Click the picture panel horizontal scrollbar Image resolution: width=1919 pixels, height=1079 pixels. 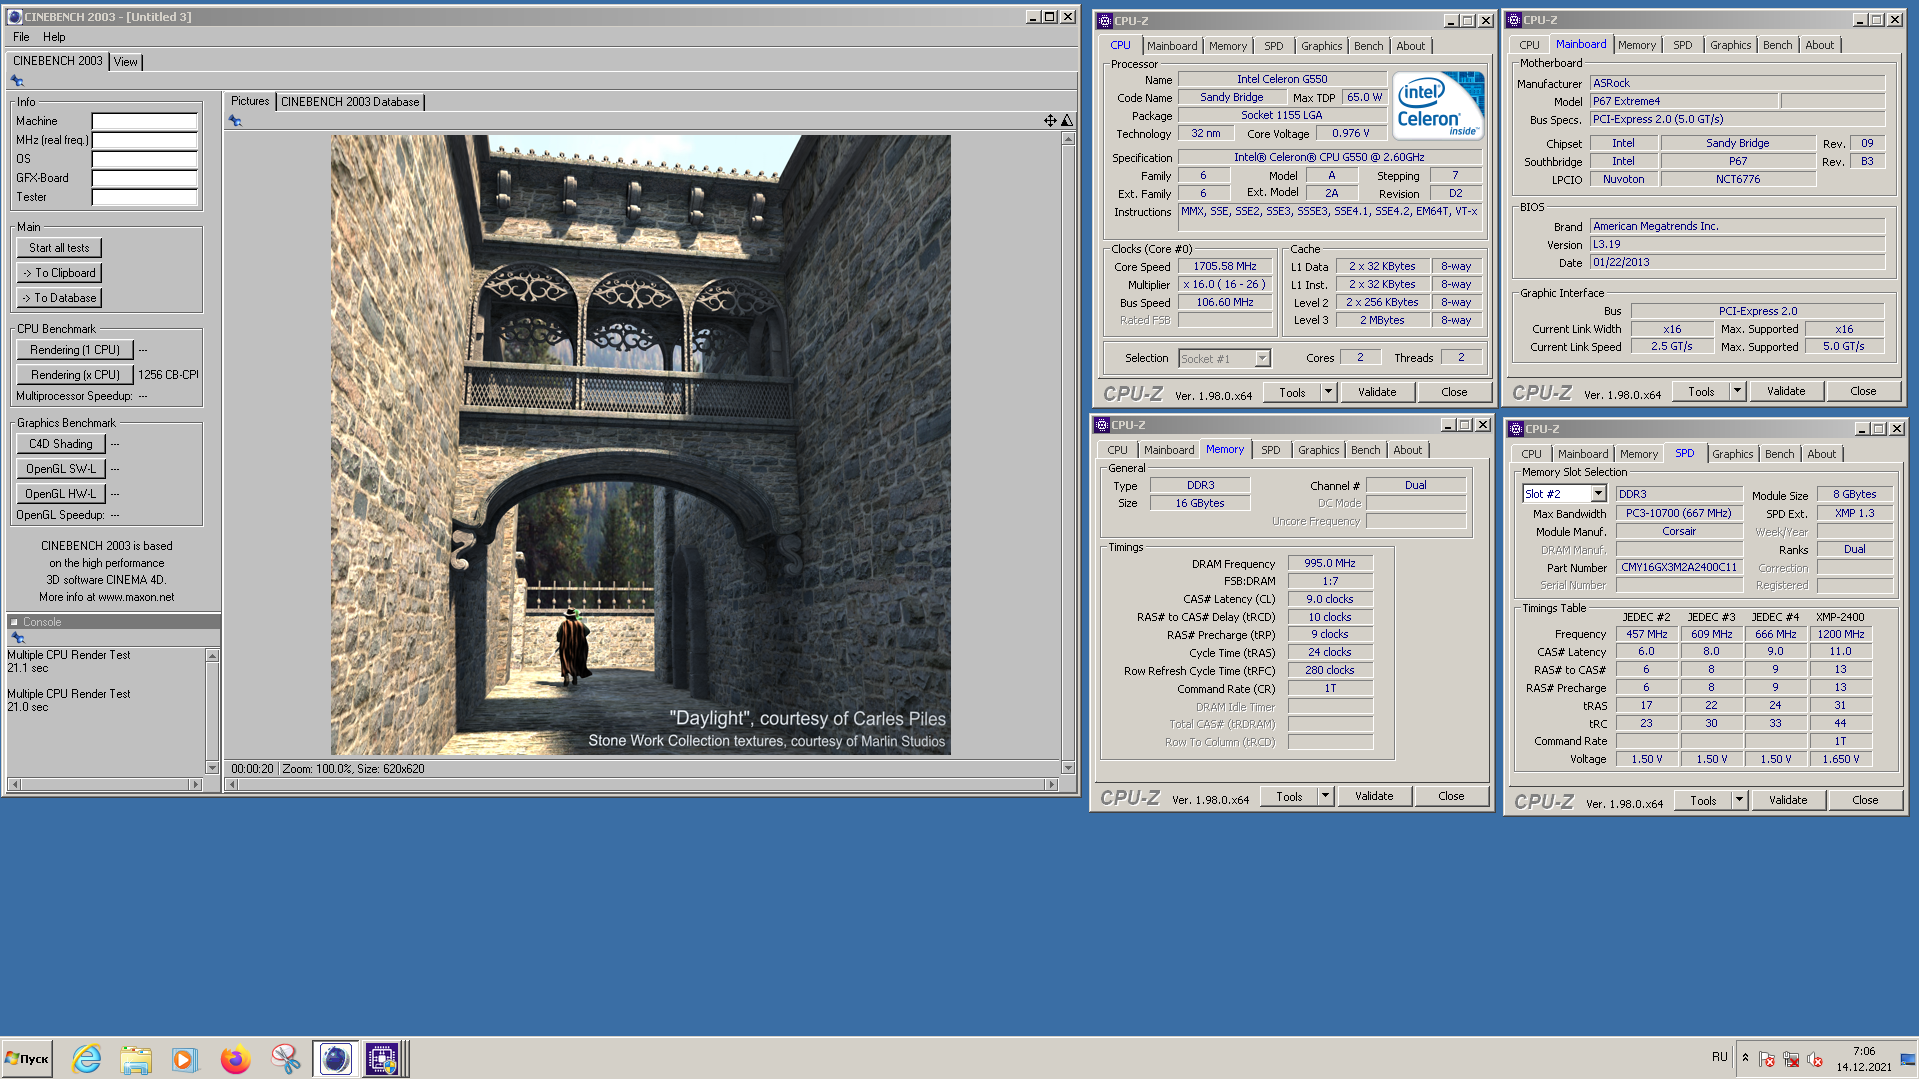pyautogui.click(x=642, y=785)
